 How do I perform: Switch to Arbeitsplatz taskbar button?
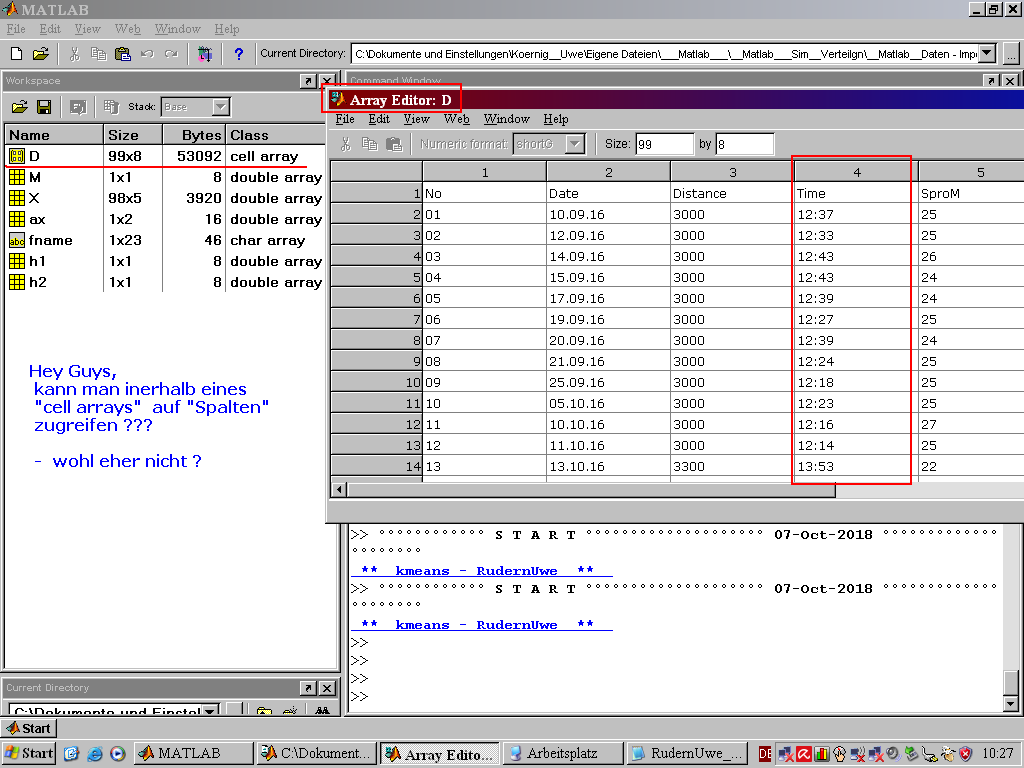pyautogui.click(x=561, y=753)
